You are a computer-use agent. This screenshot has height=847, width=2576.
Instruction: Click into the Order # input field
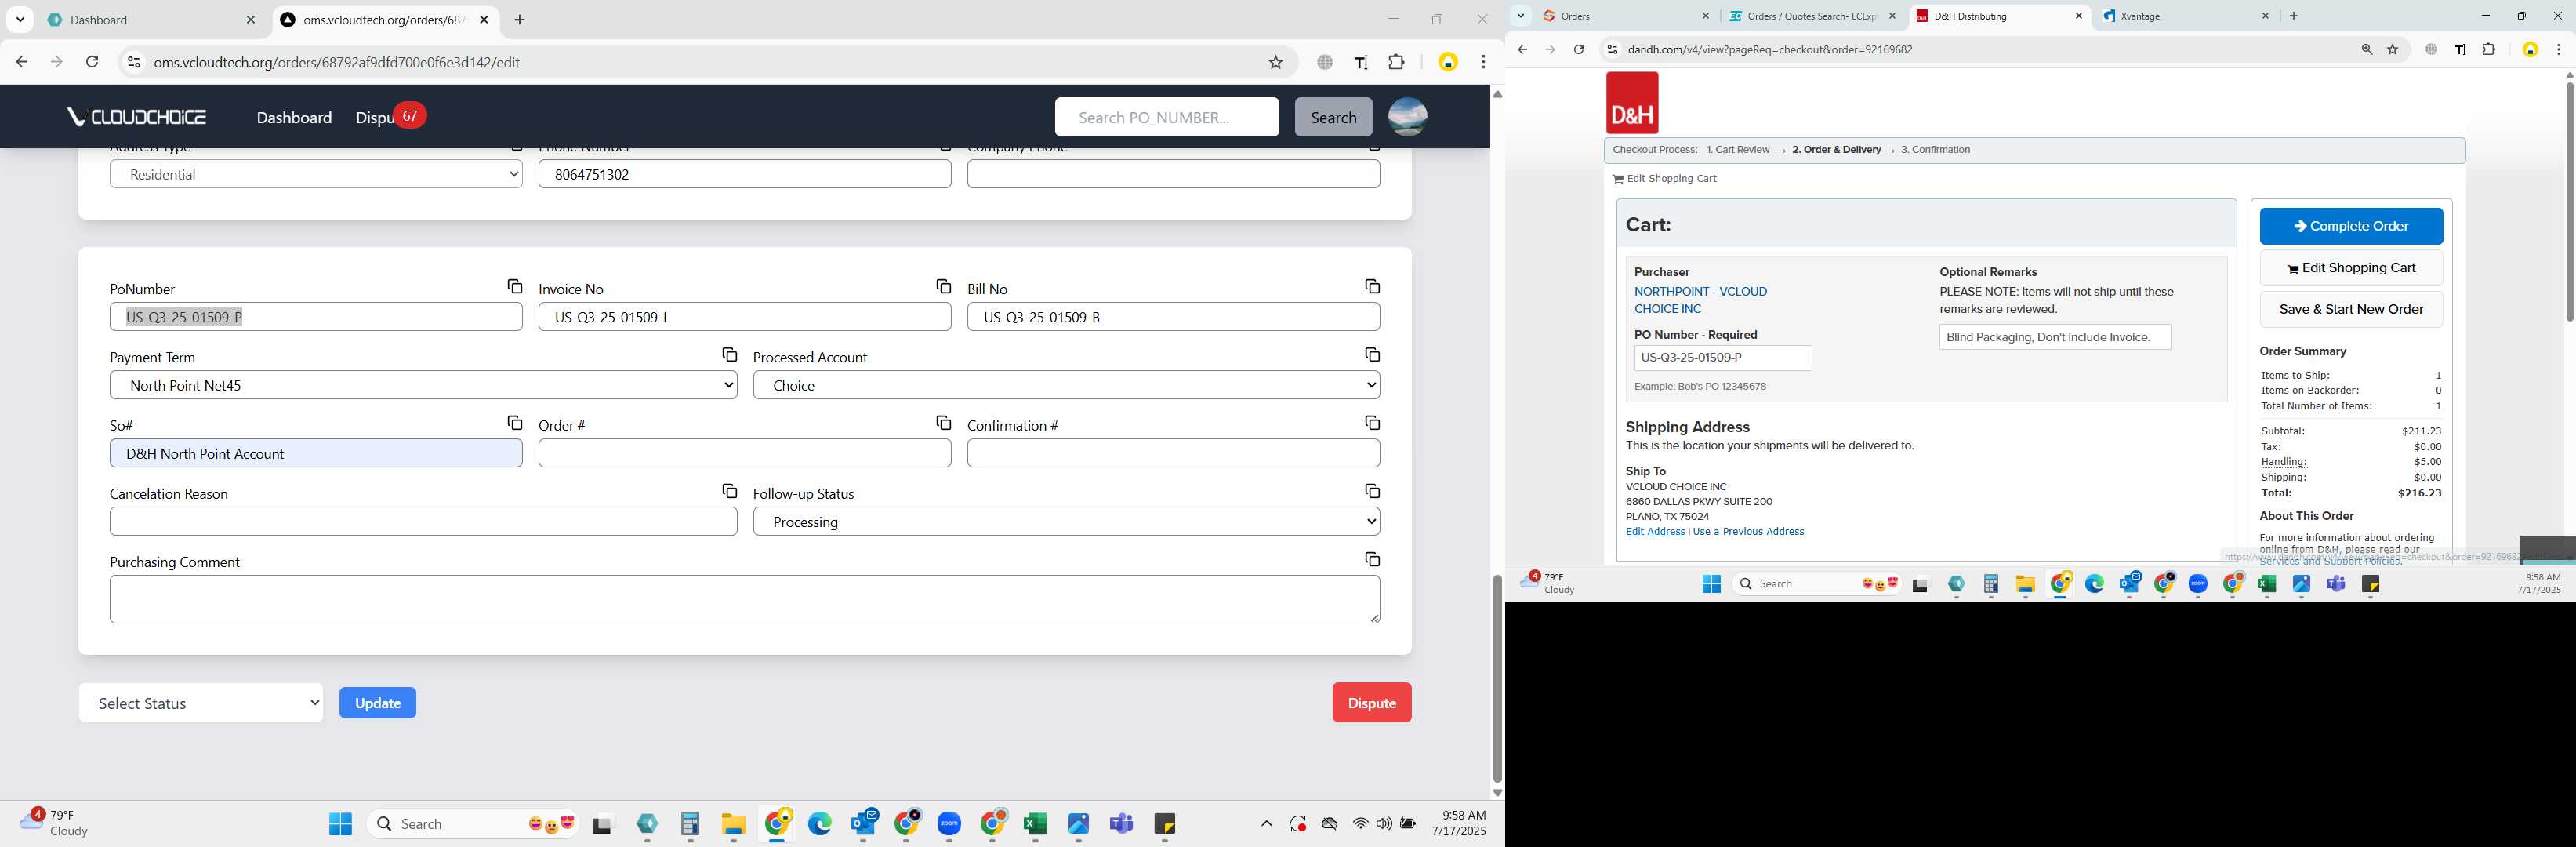click(744, 453)
